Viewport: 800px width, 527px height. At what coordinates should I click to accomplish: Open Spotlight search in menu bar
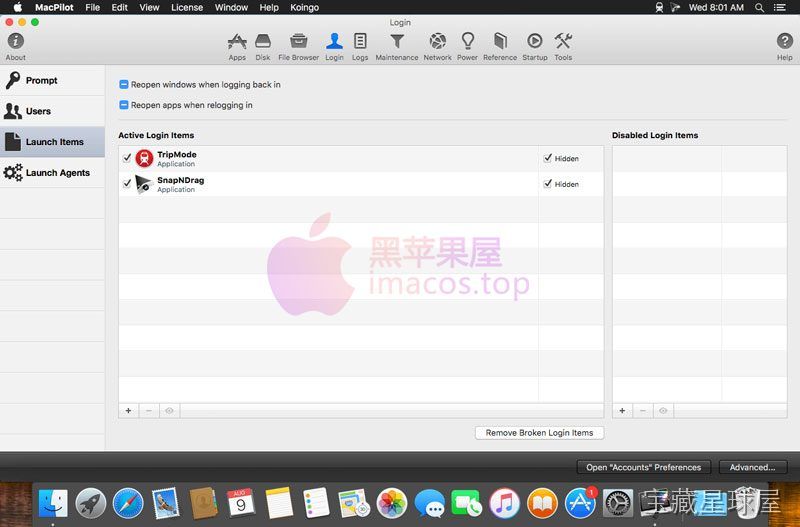(x=760, y=7)
